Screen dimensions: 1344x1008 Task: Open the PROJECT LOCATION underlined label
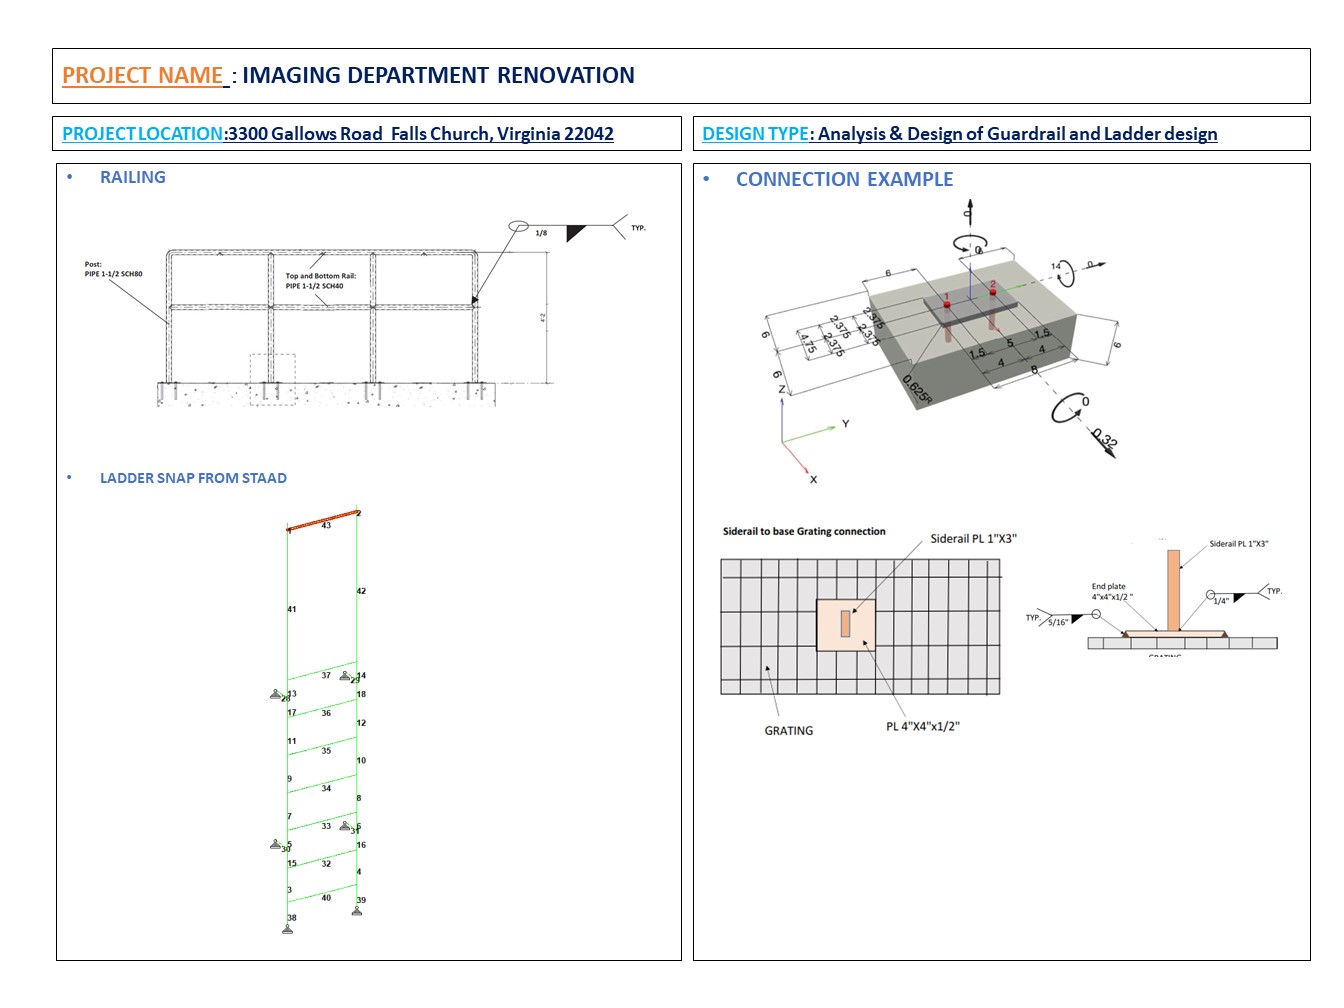(x=143, y=134)
